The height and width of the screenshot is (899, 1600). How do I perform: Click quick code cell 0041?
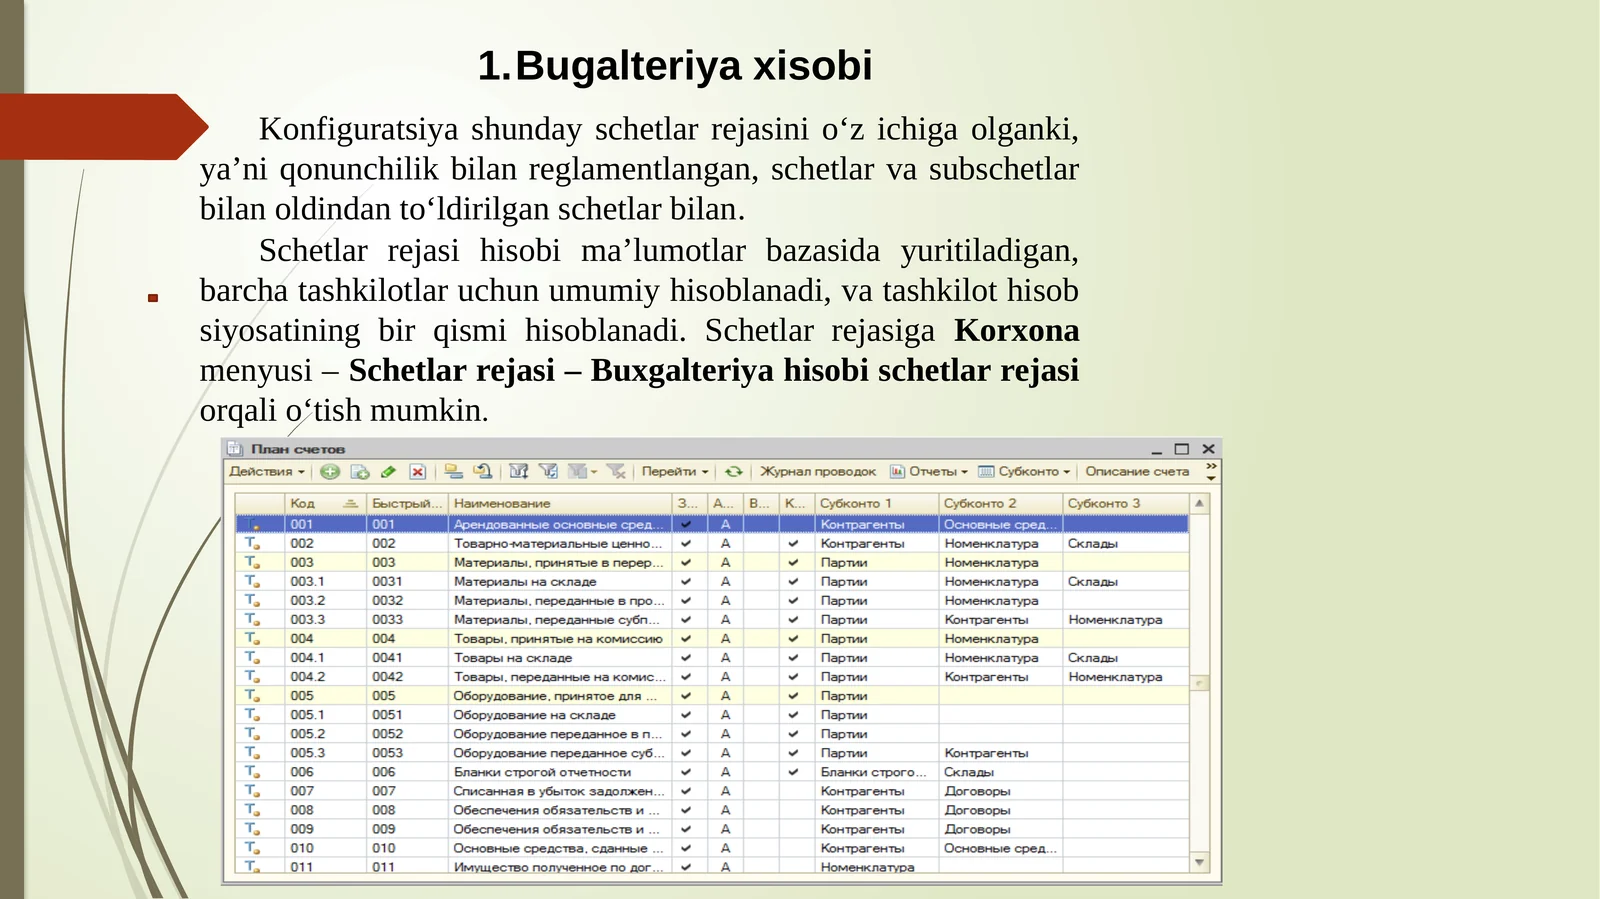pos(406,657)
